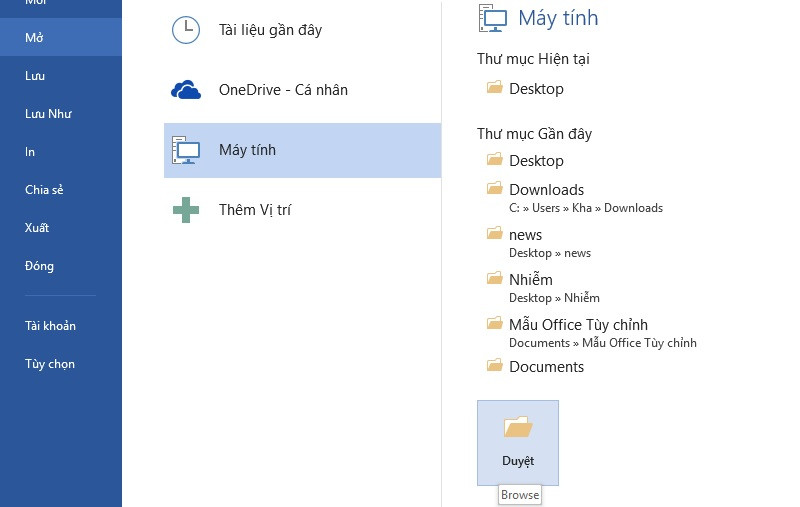Click the folder icon beside Downloads
Screen dimensions: 800x507
point(494,189)
